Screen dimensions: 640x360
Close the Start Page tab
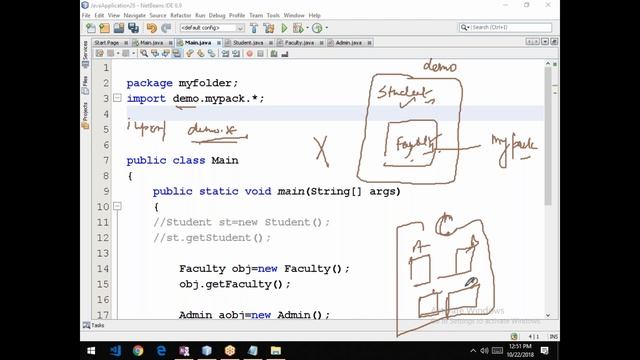tap(126, 42)
